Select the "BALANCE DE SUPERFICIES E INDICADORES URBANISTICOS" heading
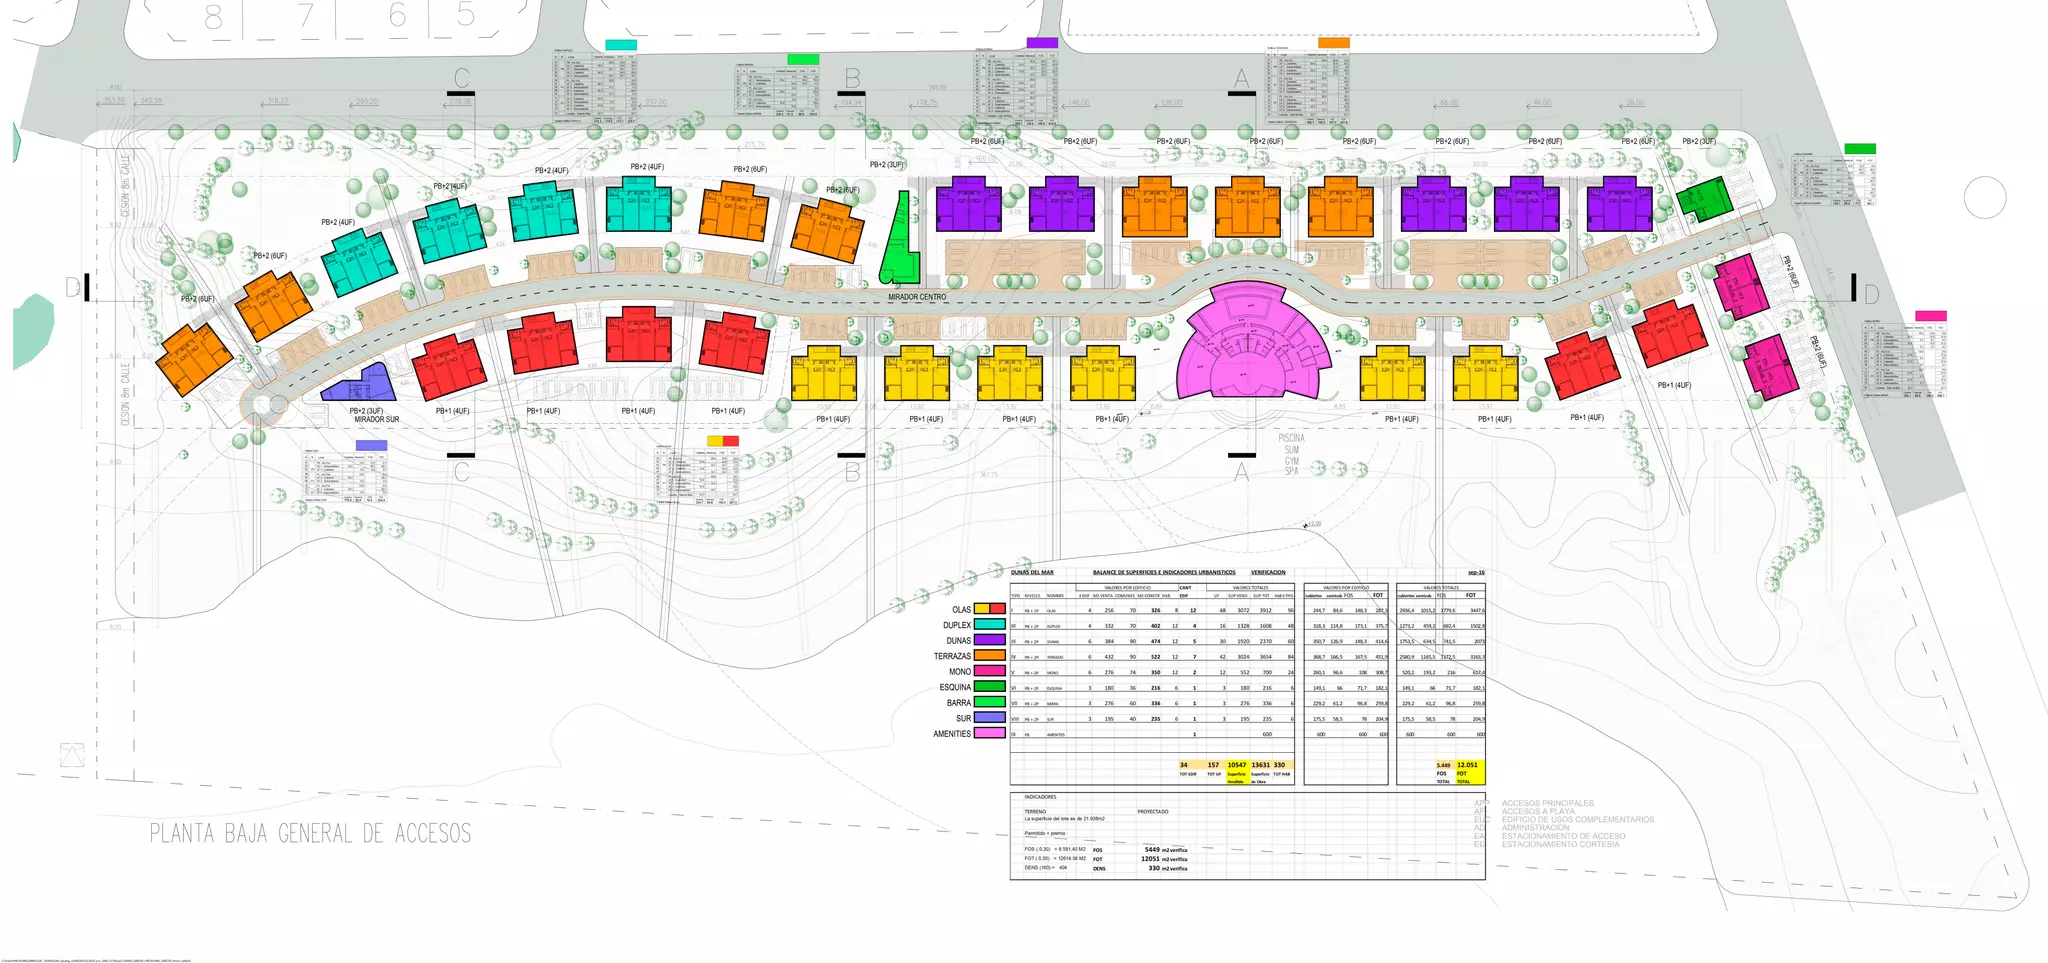 coord(1164,573)
